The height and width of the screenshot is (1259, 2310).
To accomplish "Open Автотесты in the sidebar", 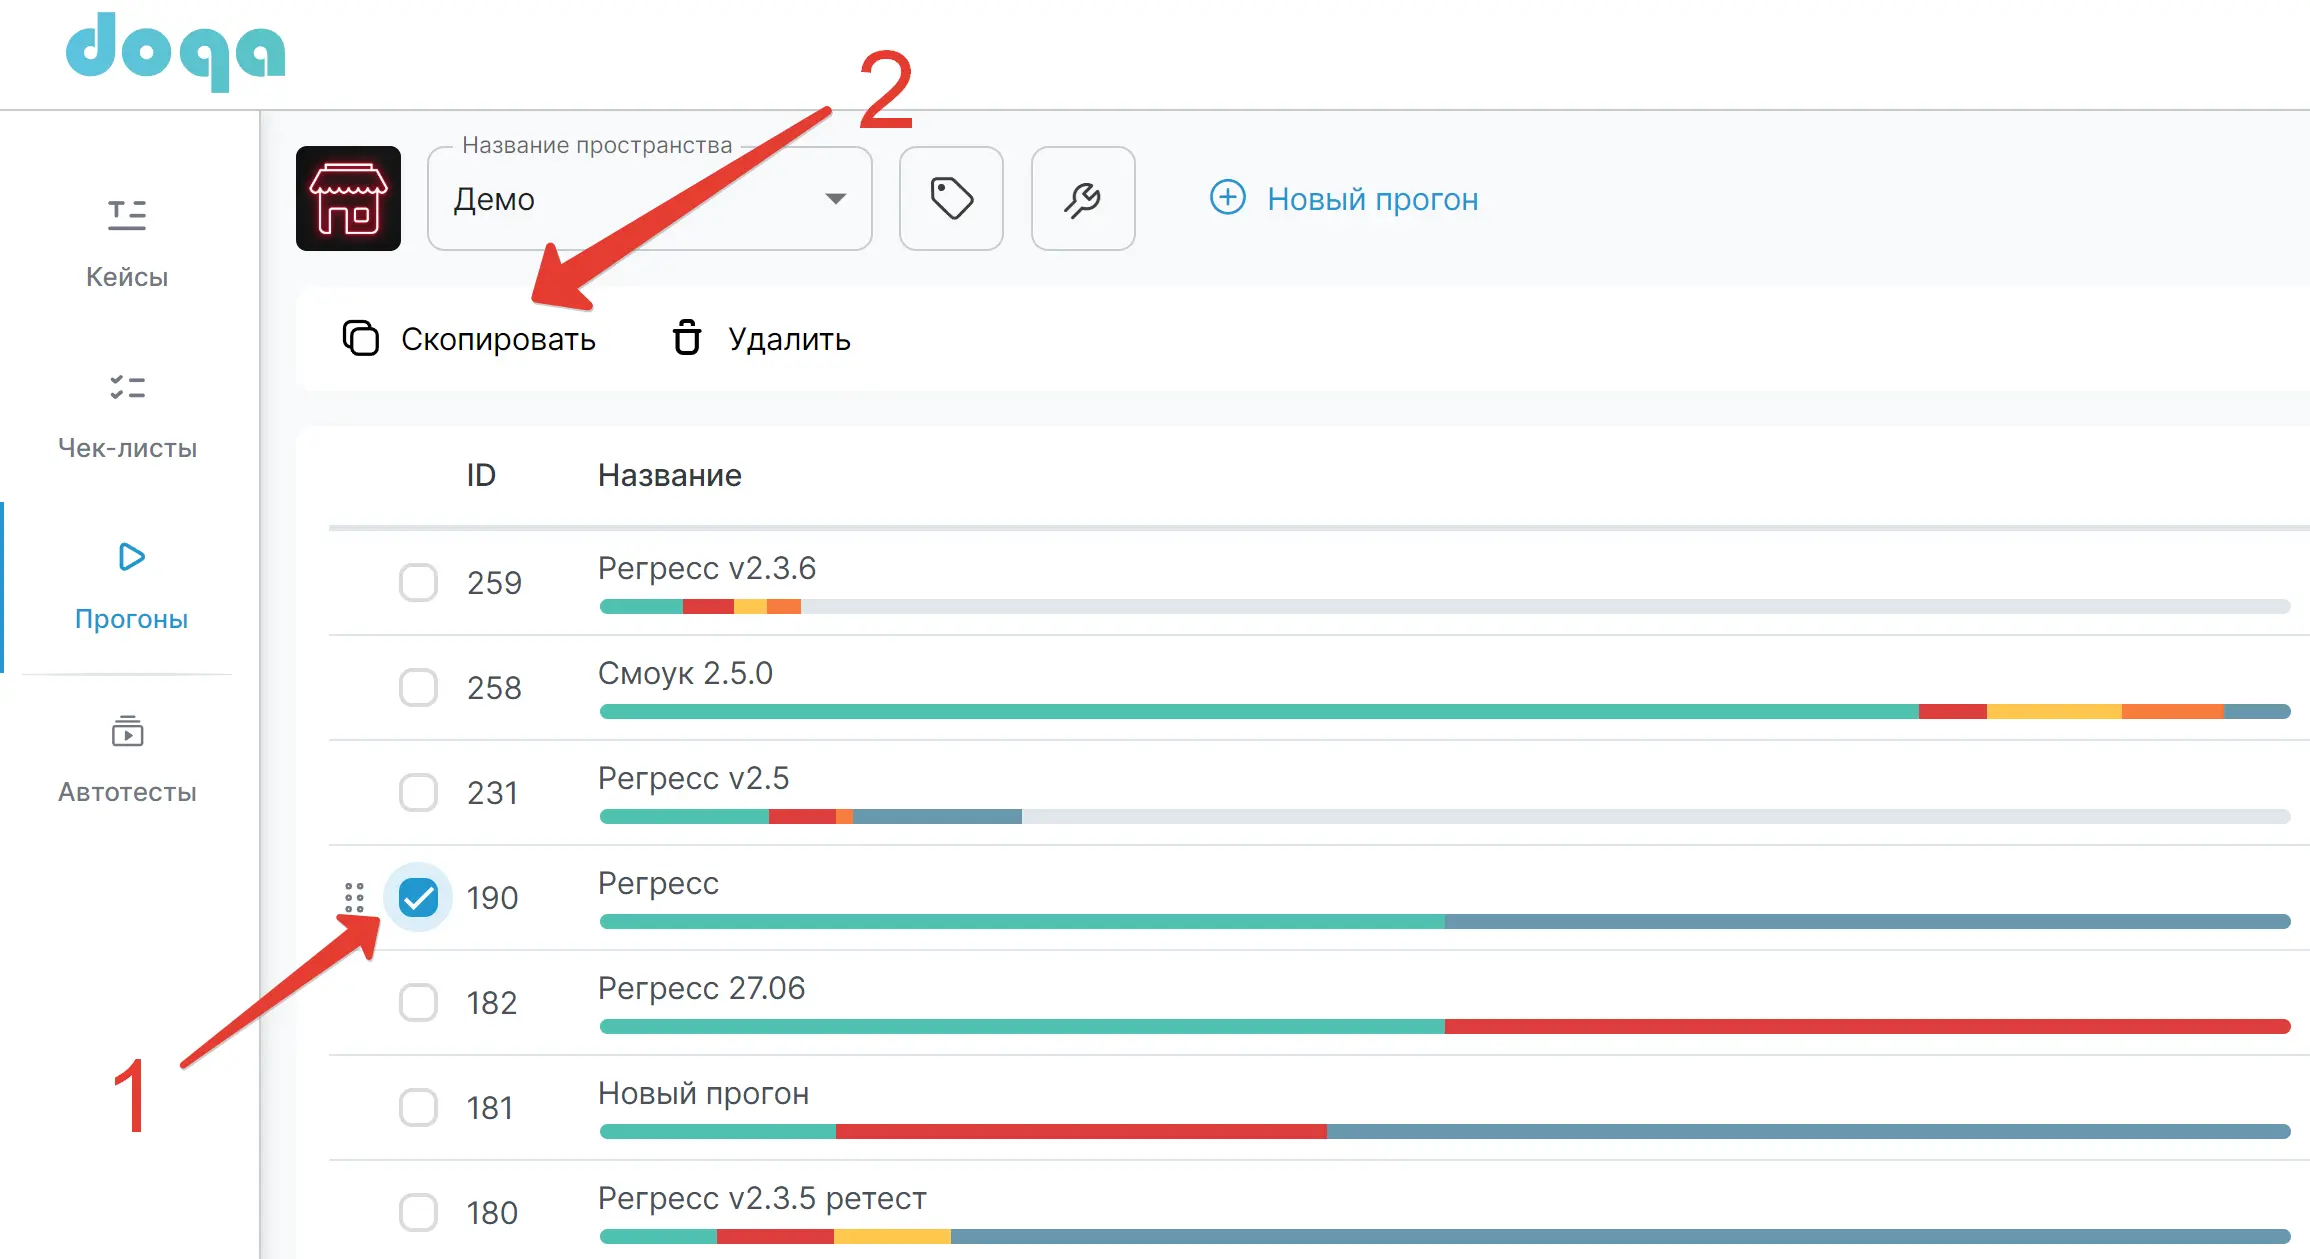I will point(127,760).
